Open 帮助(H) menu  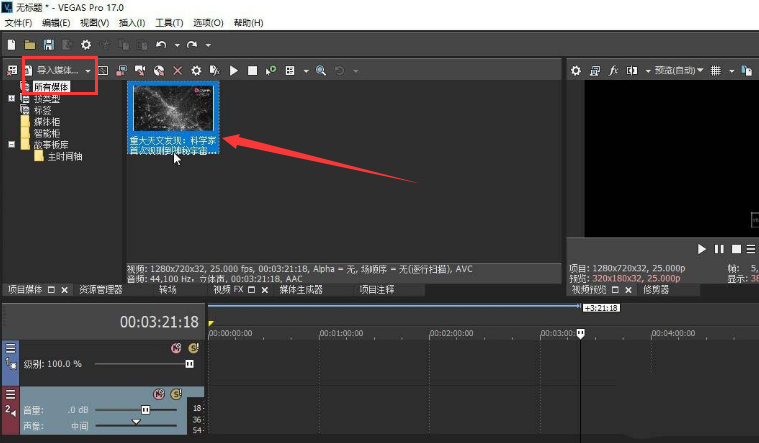tap(248, 23)
